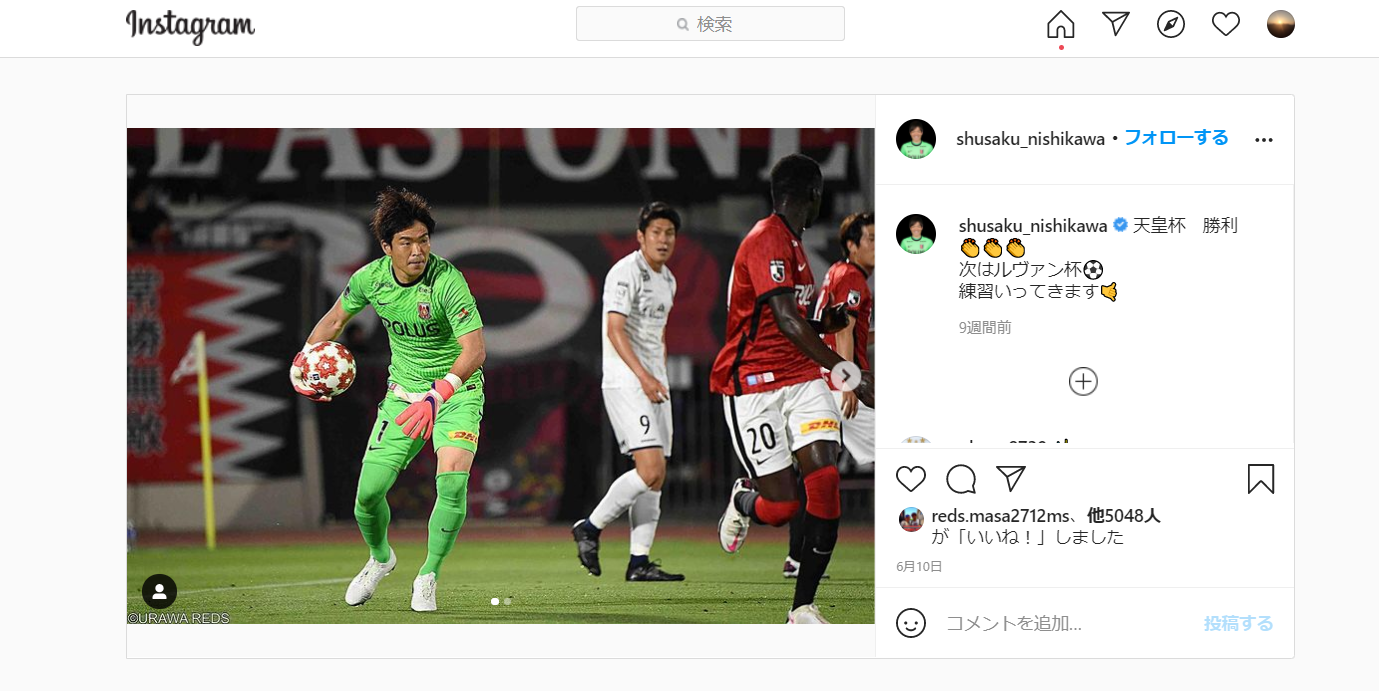Open the post options three-dot menu
This screenshot has width=1379, height=691.
pos(1264,140)
